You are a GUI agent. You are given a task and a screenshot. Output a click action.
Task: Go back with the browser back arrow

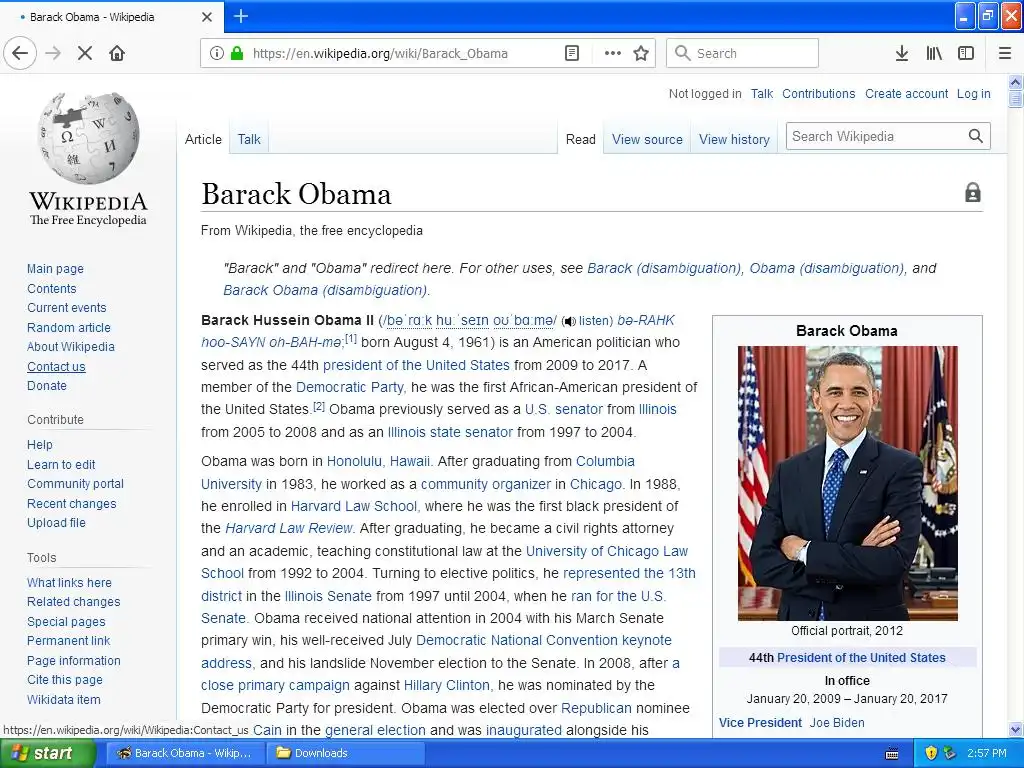pyautogui.click(x=20, y=54)
